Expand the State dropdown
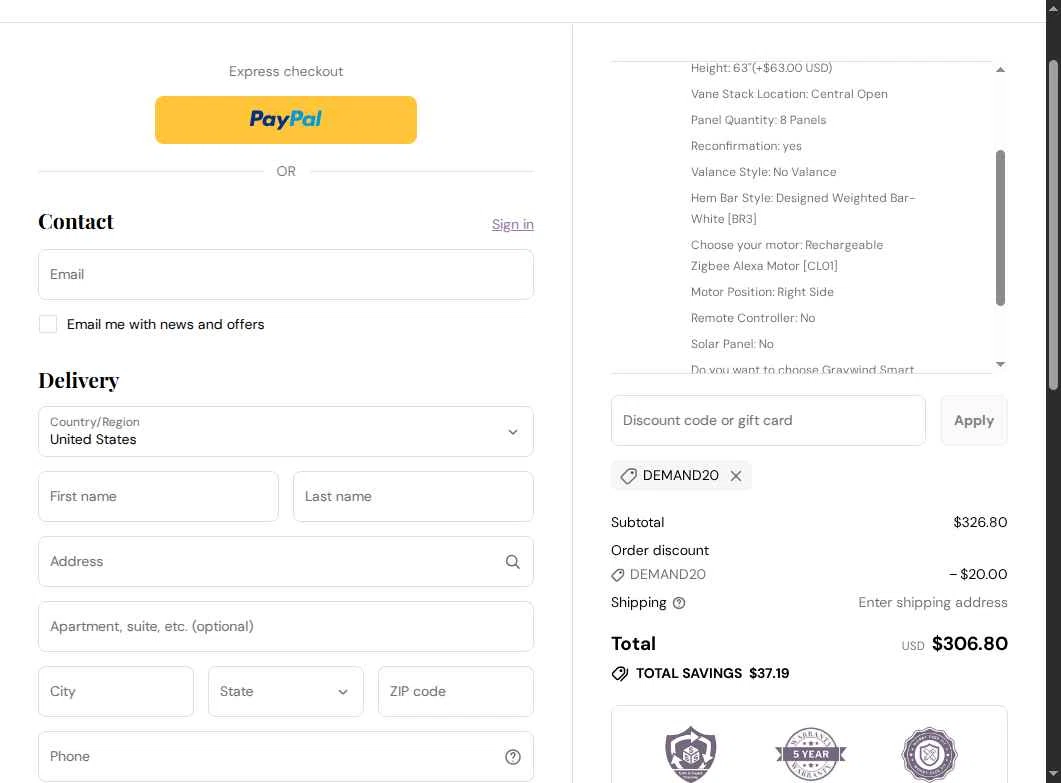This screenshot has width=1061, height=783. point(286,692)
